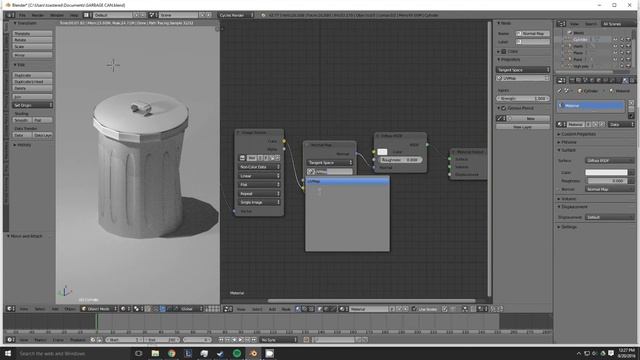This screenshot has width=640, height=360.
Task: Open the Data link dropdown beside Material name
Action: pos(621,124)
